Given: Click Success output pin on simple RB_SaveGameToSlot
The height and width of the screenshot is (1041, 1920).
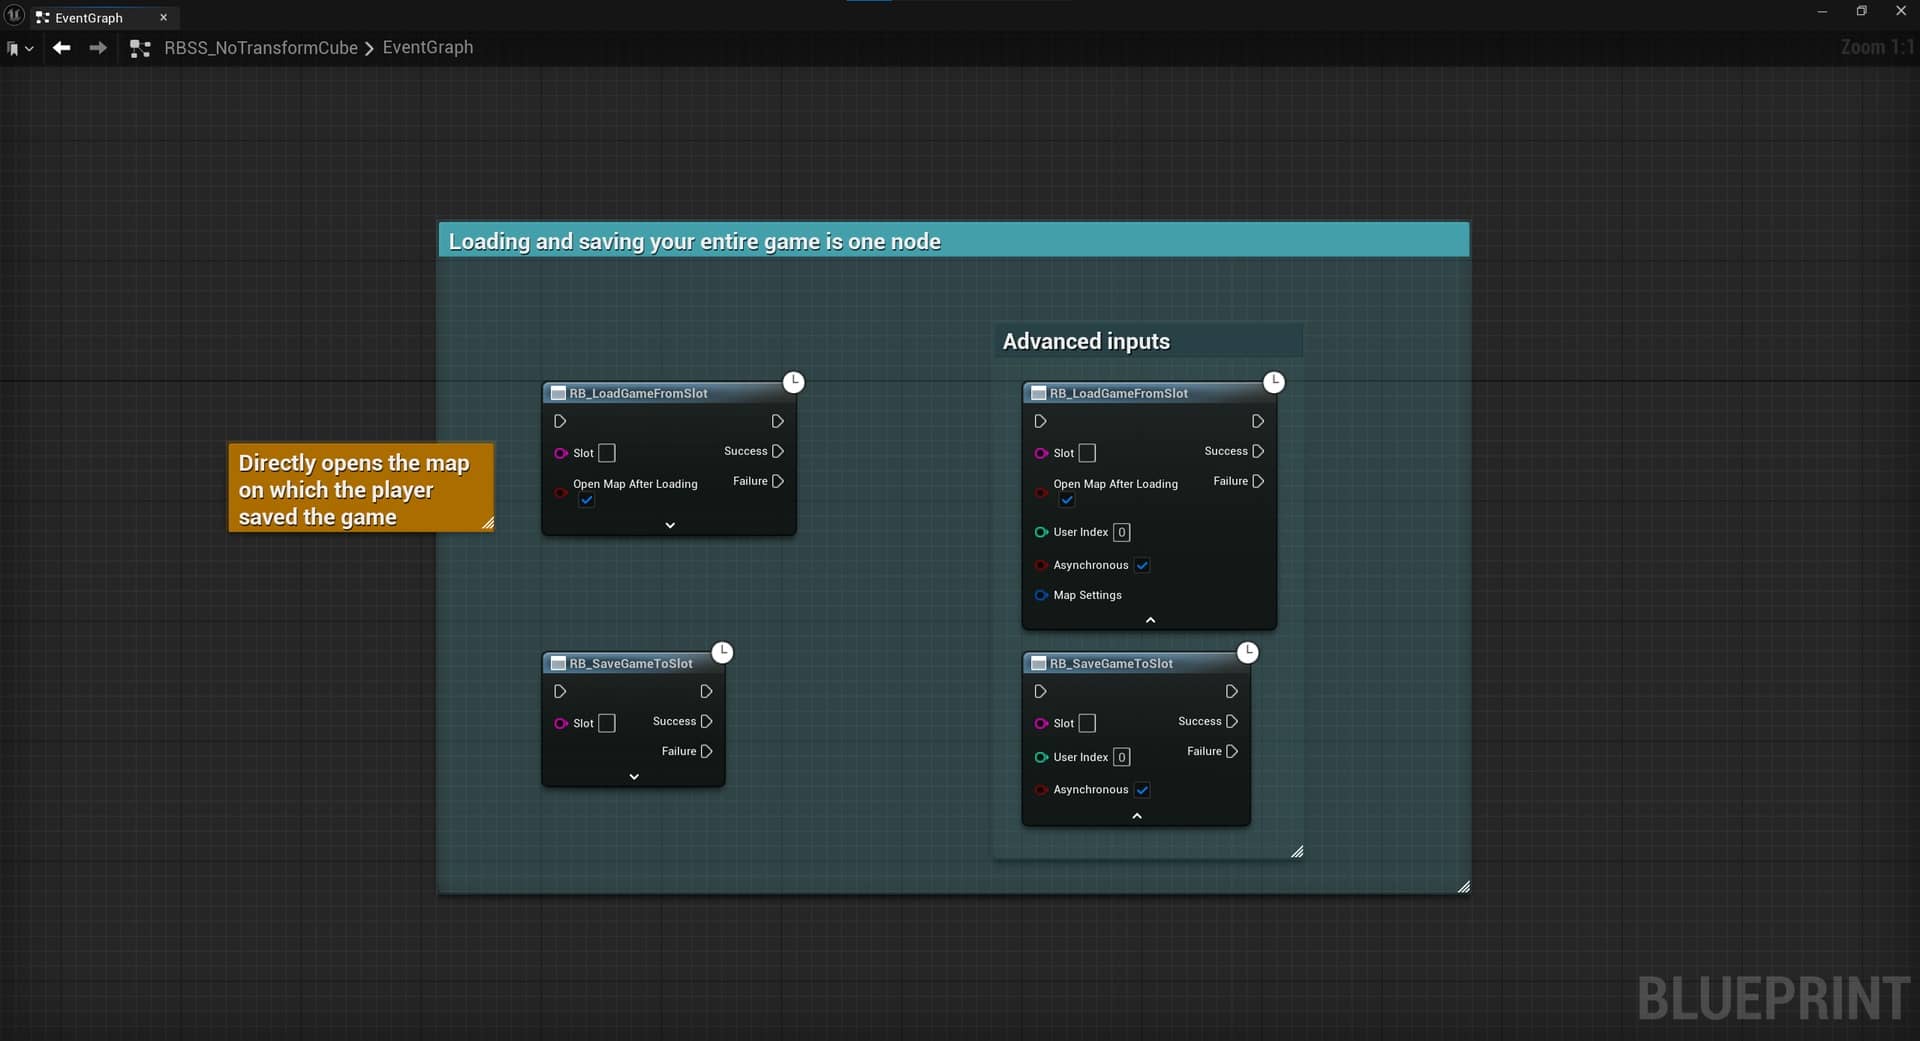Looking at the screenshot, I should coord(706,721).
